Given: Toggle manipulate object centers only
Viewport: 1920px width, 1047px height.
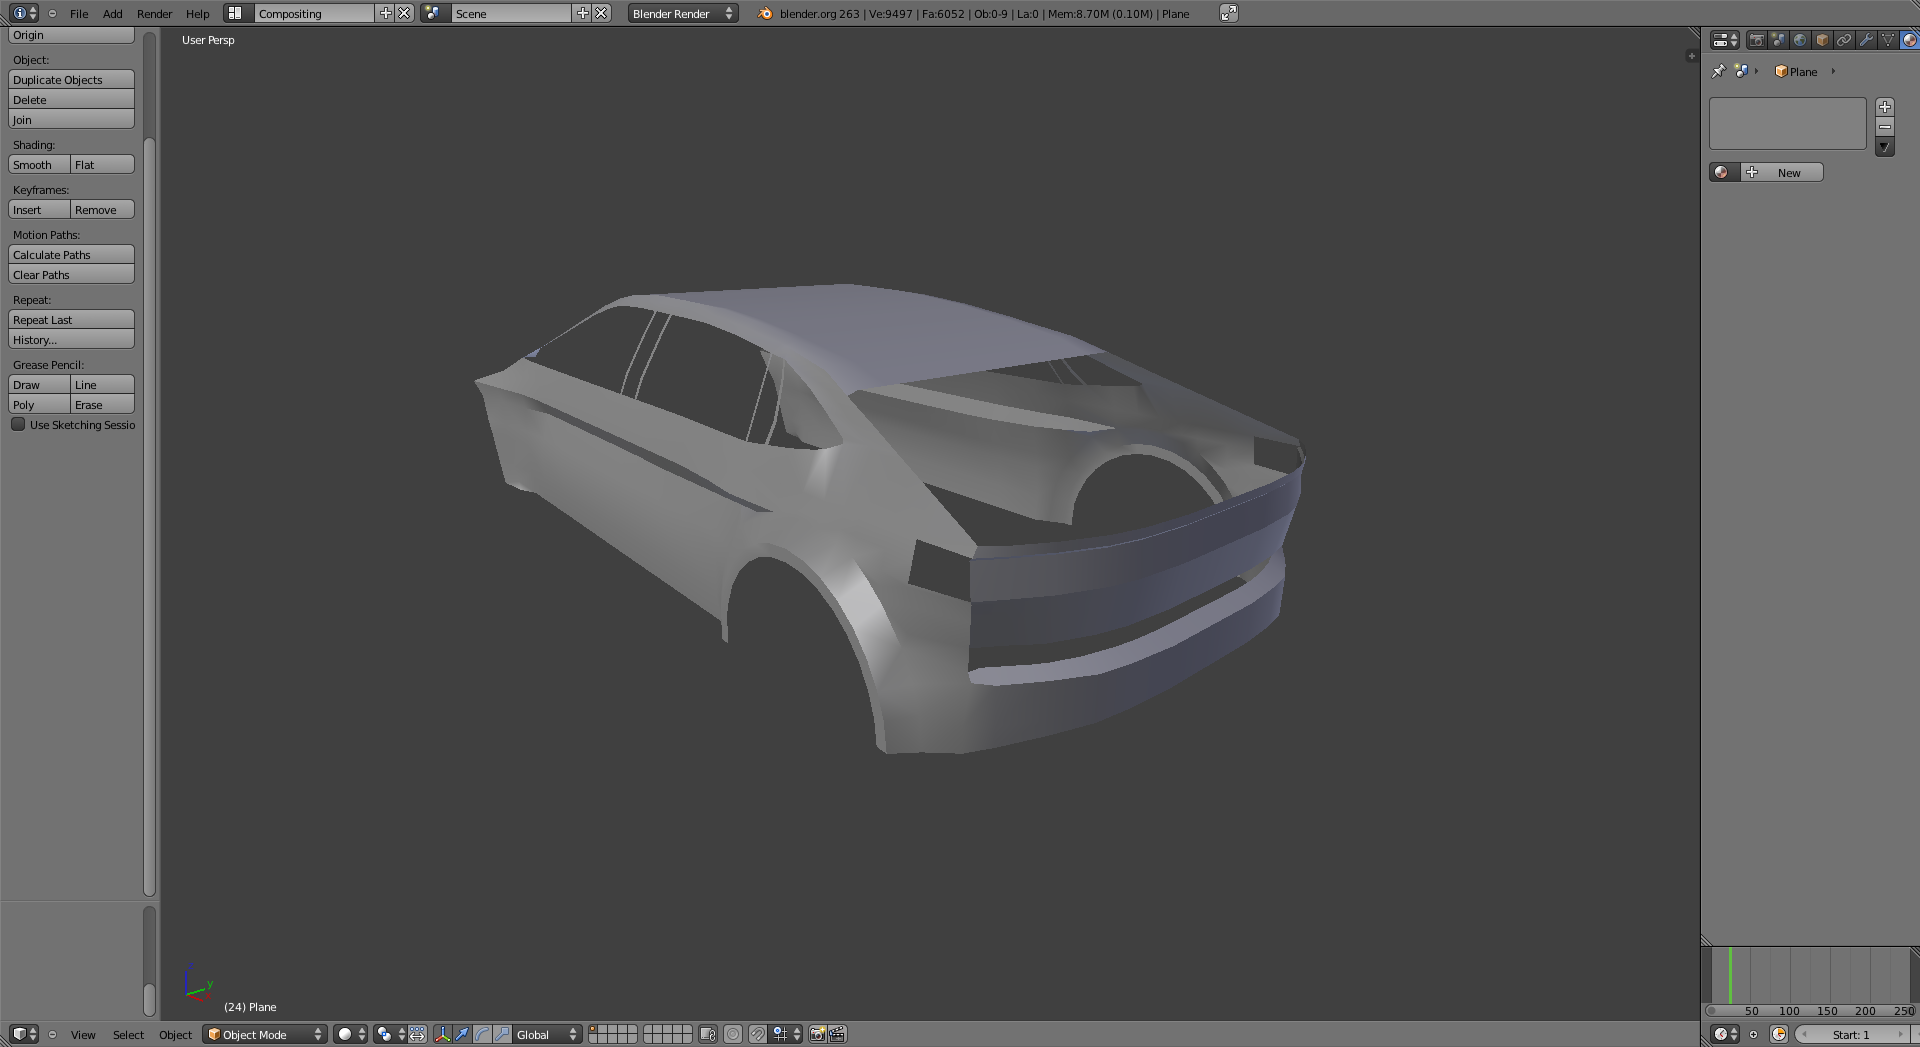Looking at the screenshot, I should tap(417, 1034).
